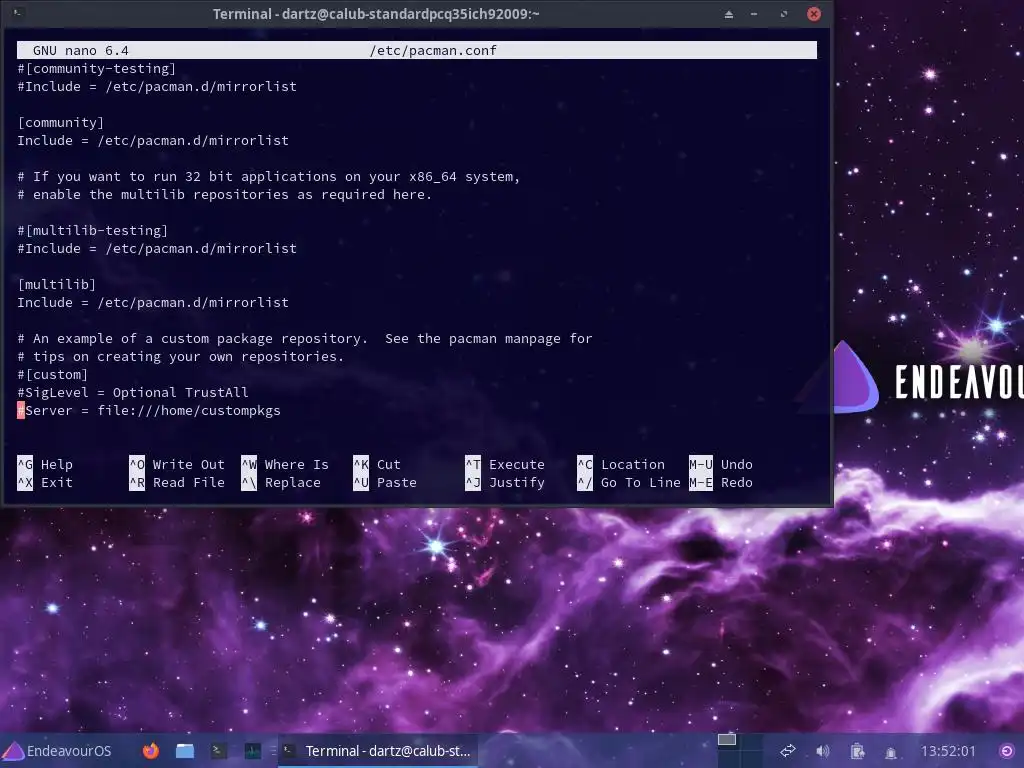Click the '# An example of a custom package' line

305,338
